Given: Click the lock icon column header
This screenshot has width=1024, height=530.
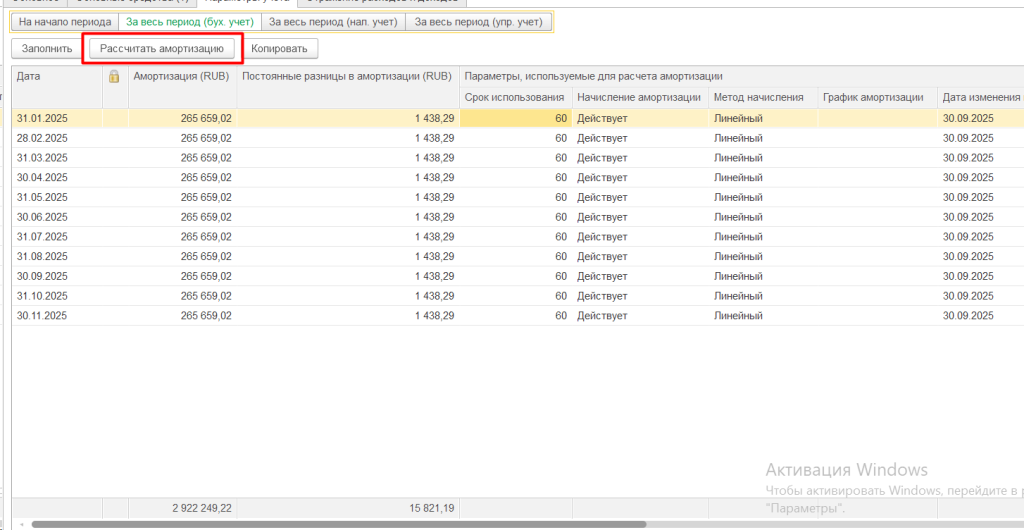Looking at the screenshot, I should pos(114,76).
